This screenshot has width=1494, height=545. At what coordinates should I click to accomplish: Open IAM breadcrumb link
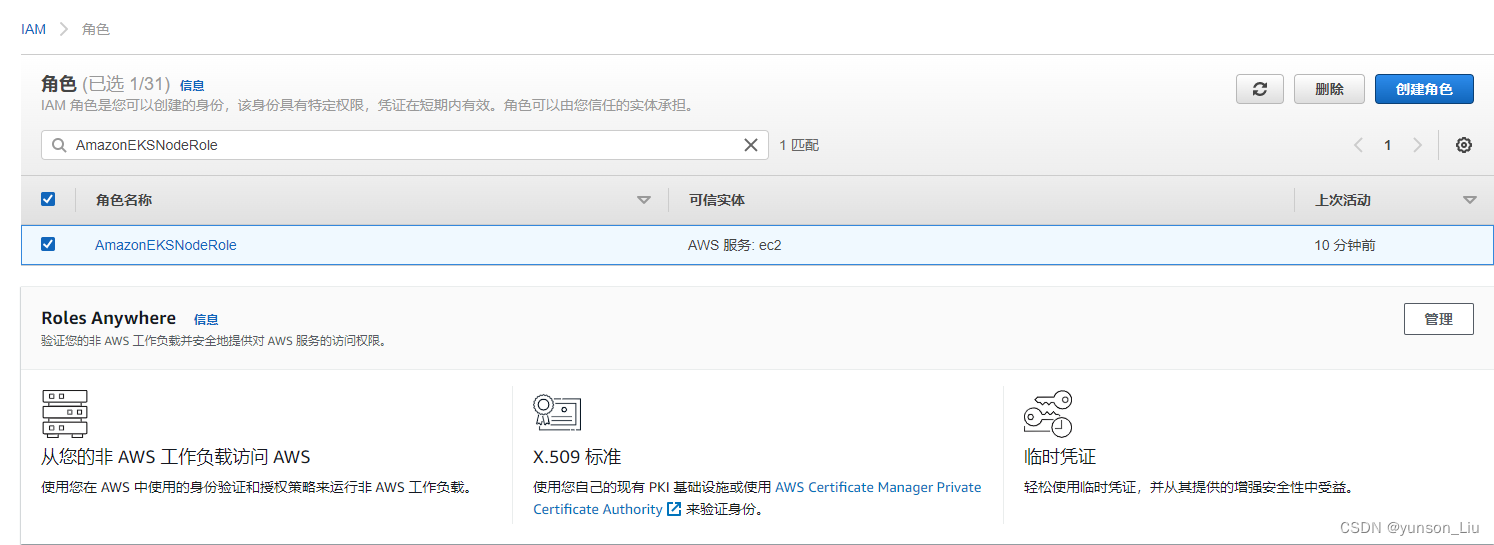[x=34, y=29]
